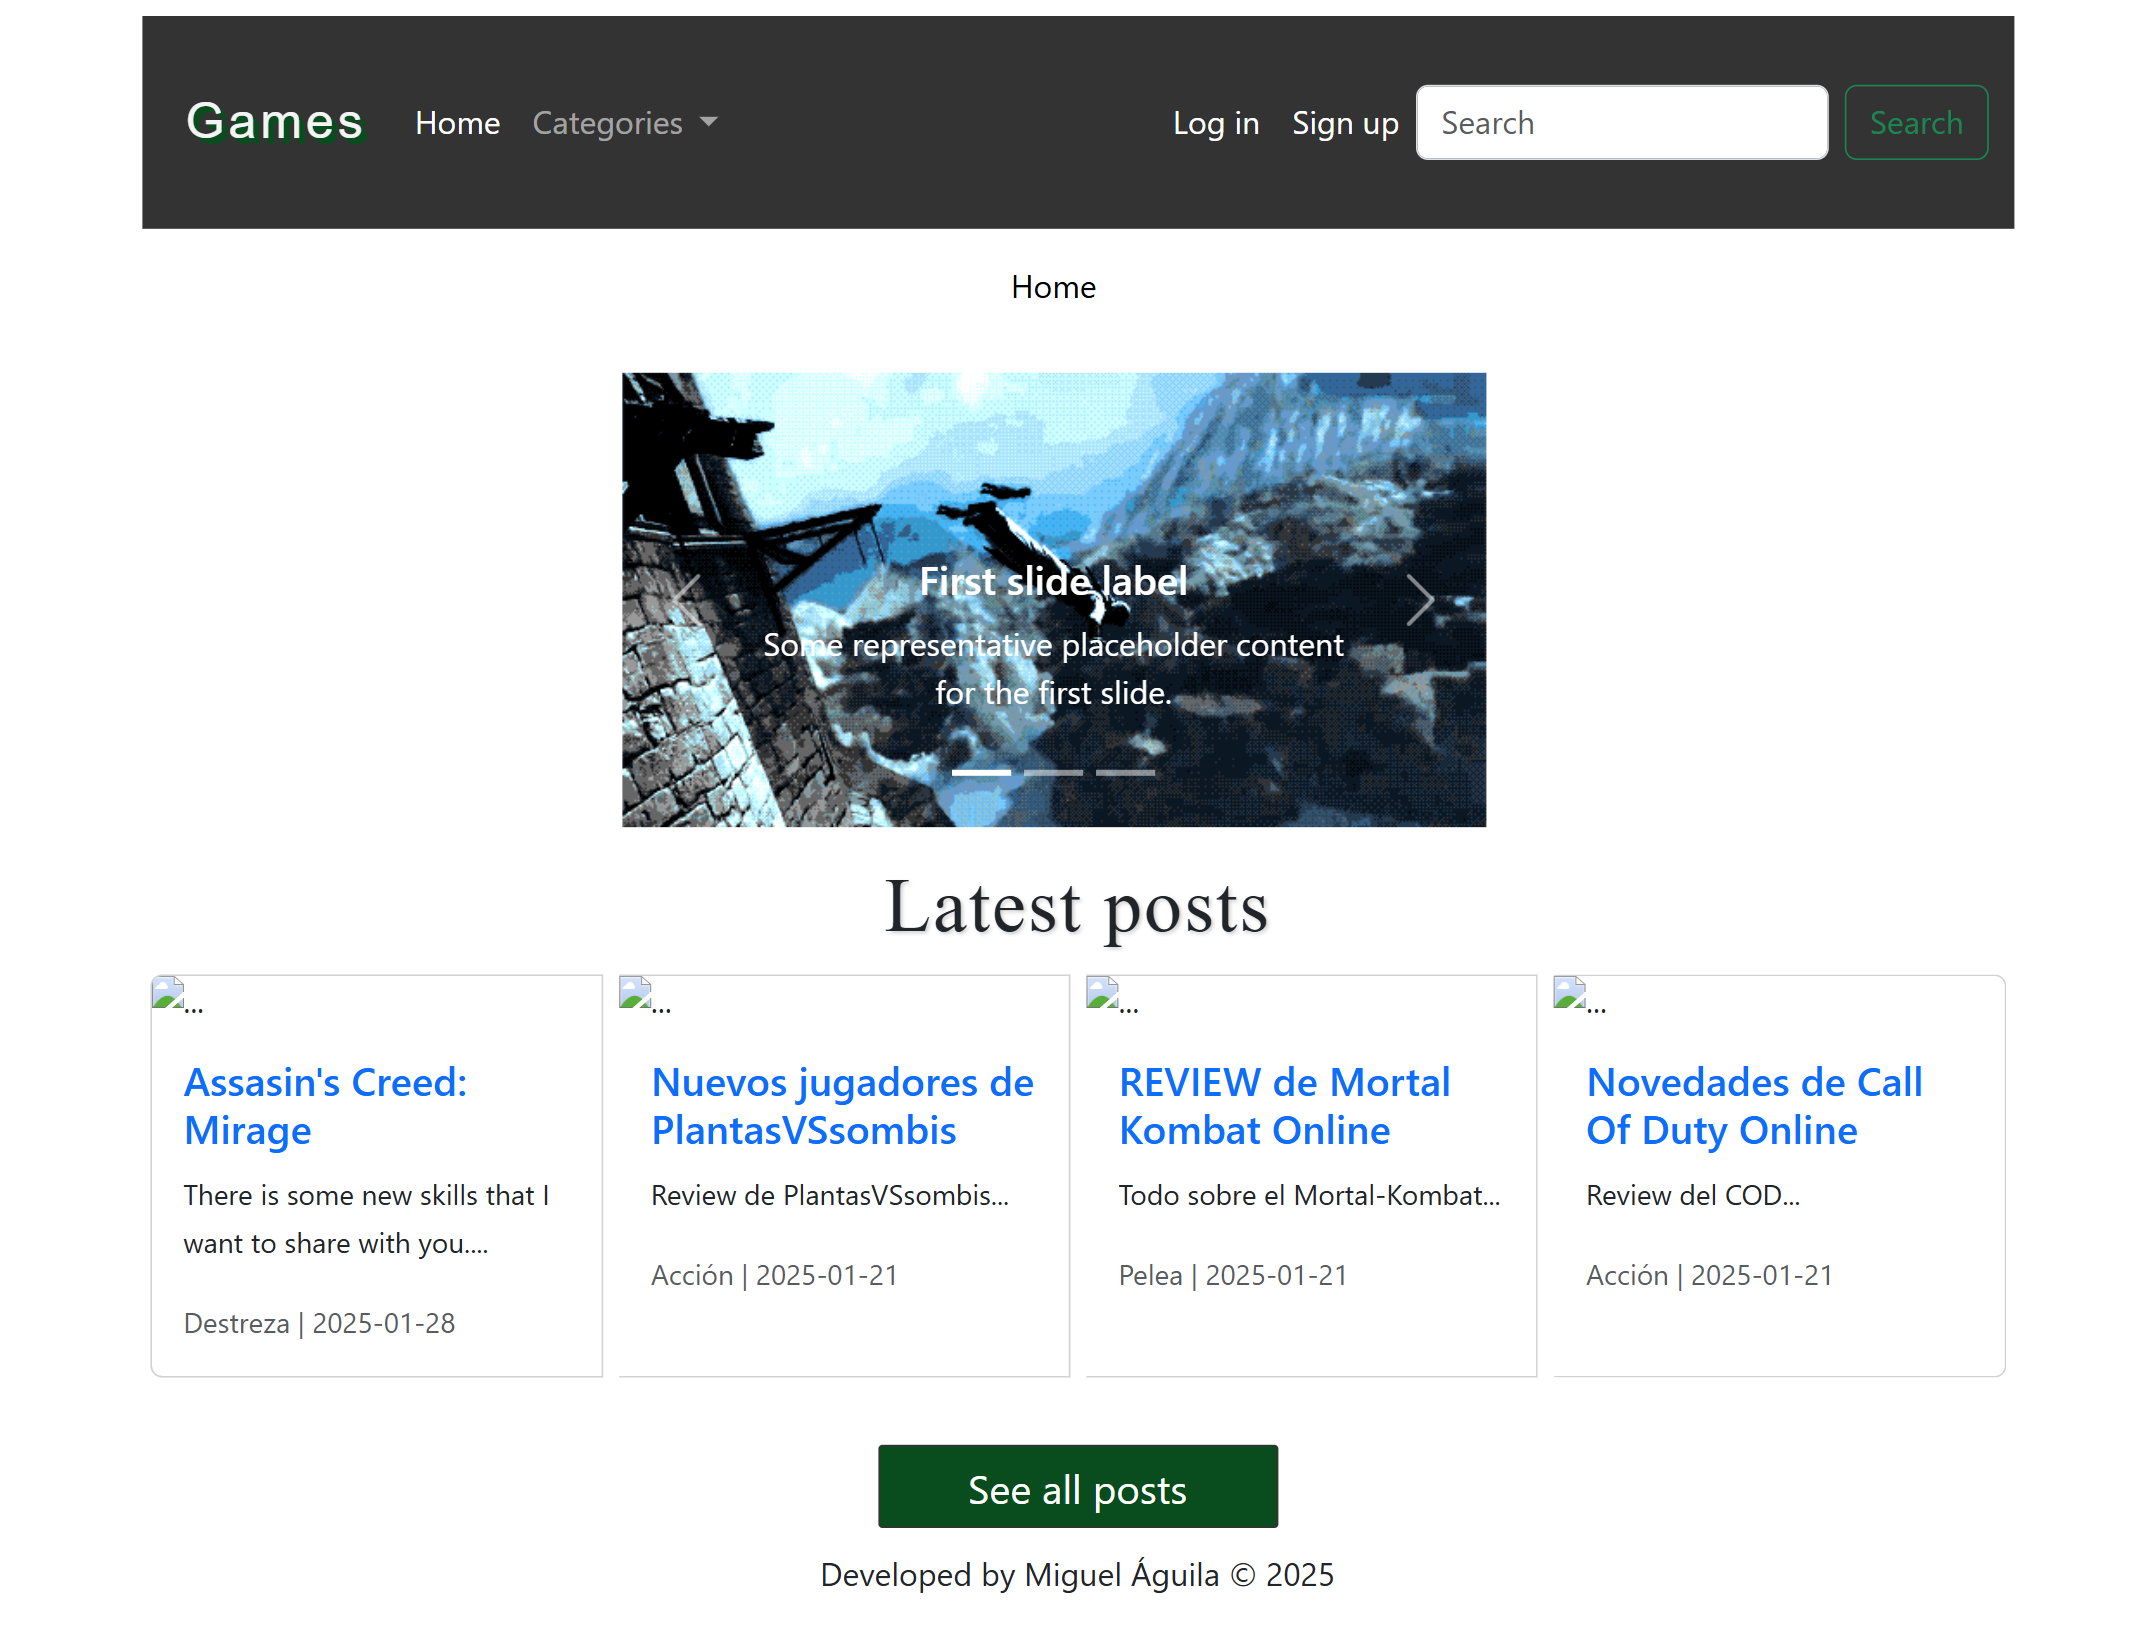Advance to the next carousel slide
2154x1628 pixels.
click(x=1421, y=600)
